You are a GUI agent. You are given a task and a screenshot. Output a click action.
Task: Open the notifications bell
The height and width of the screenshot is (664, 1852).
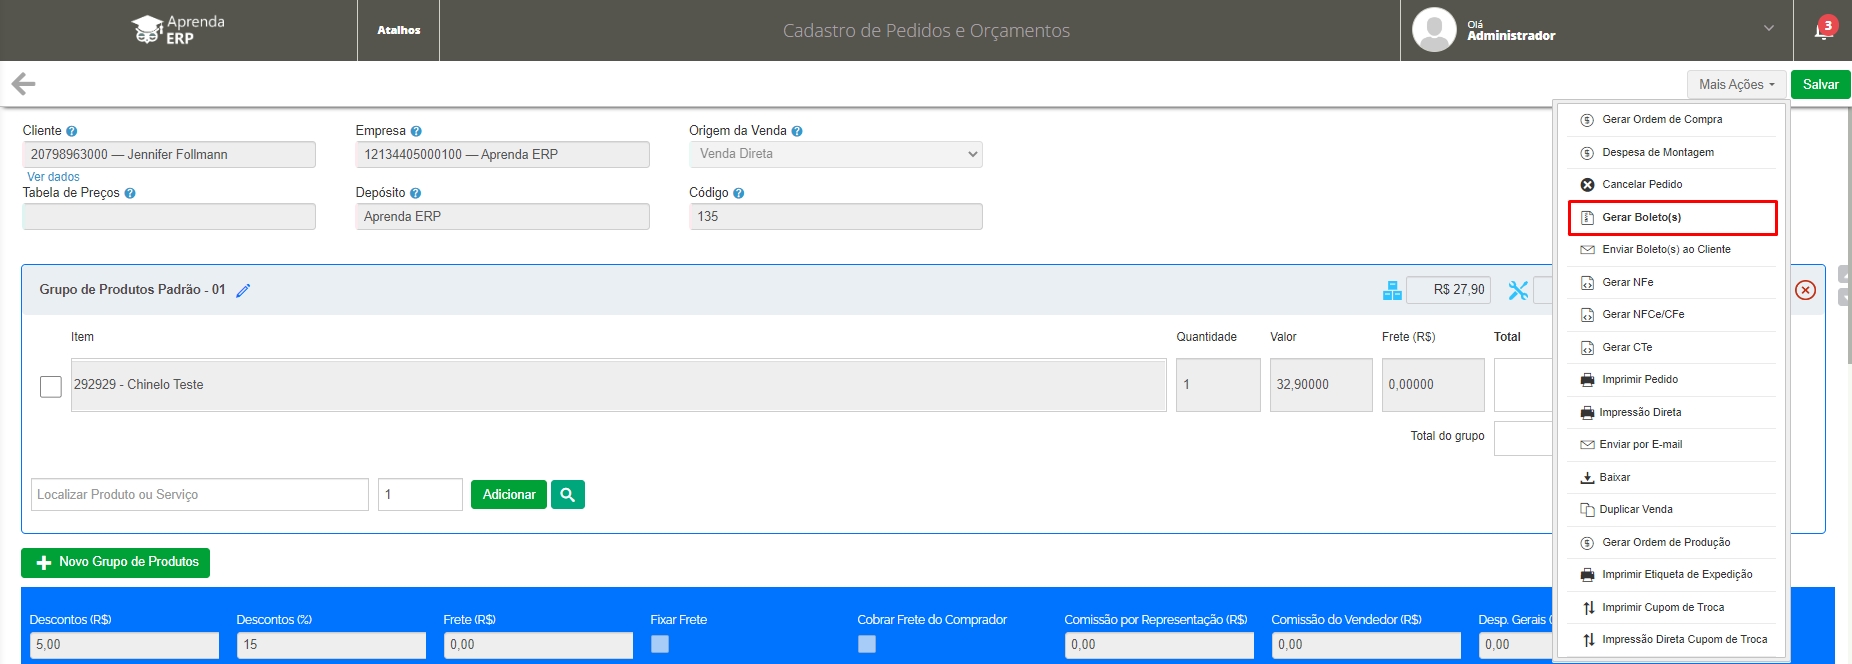coord(1823,30)
